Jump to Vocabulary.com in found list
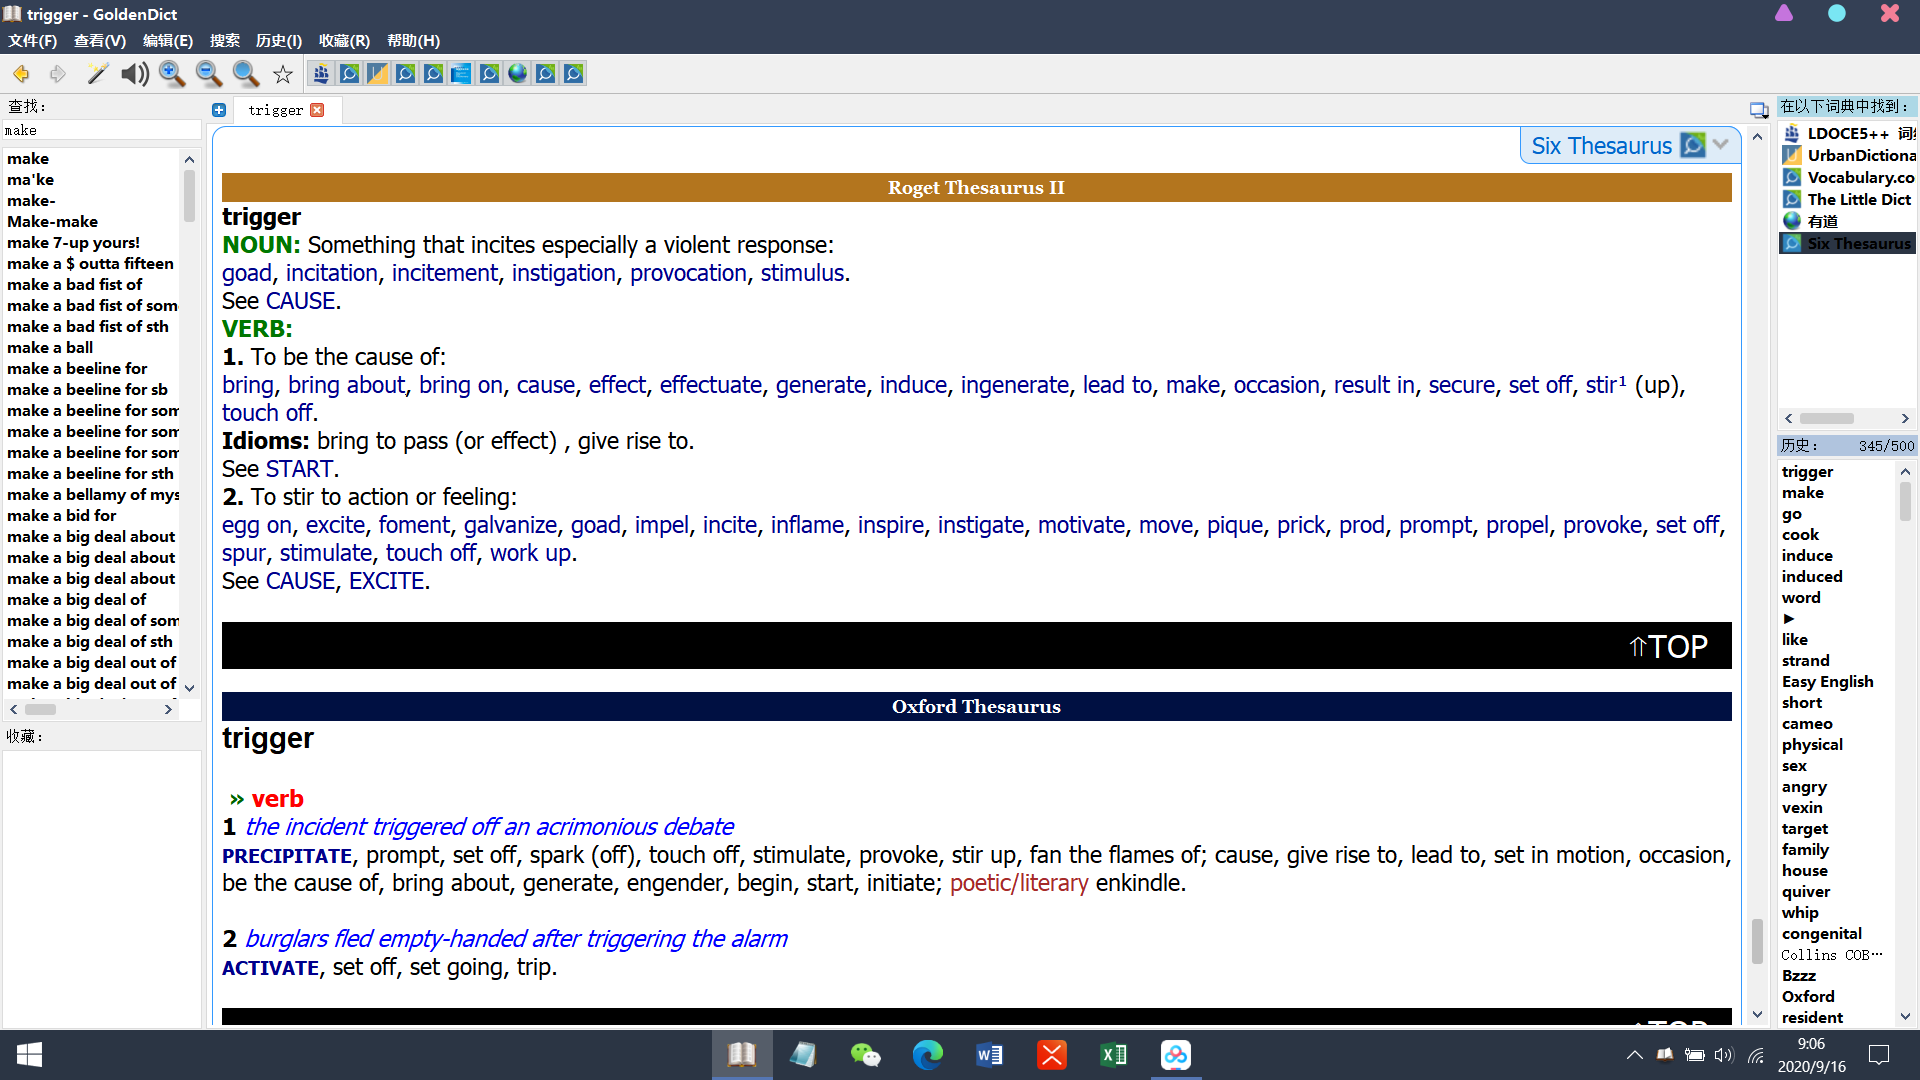This screenshot has height=1080, width=1920. click(1848, 177)
